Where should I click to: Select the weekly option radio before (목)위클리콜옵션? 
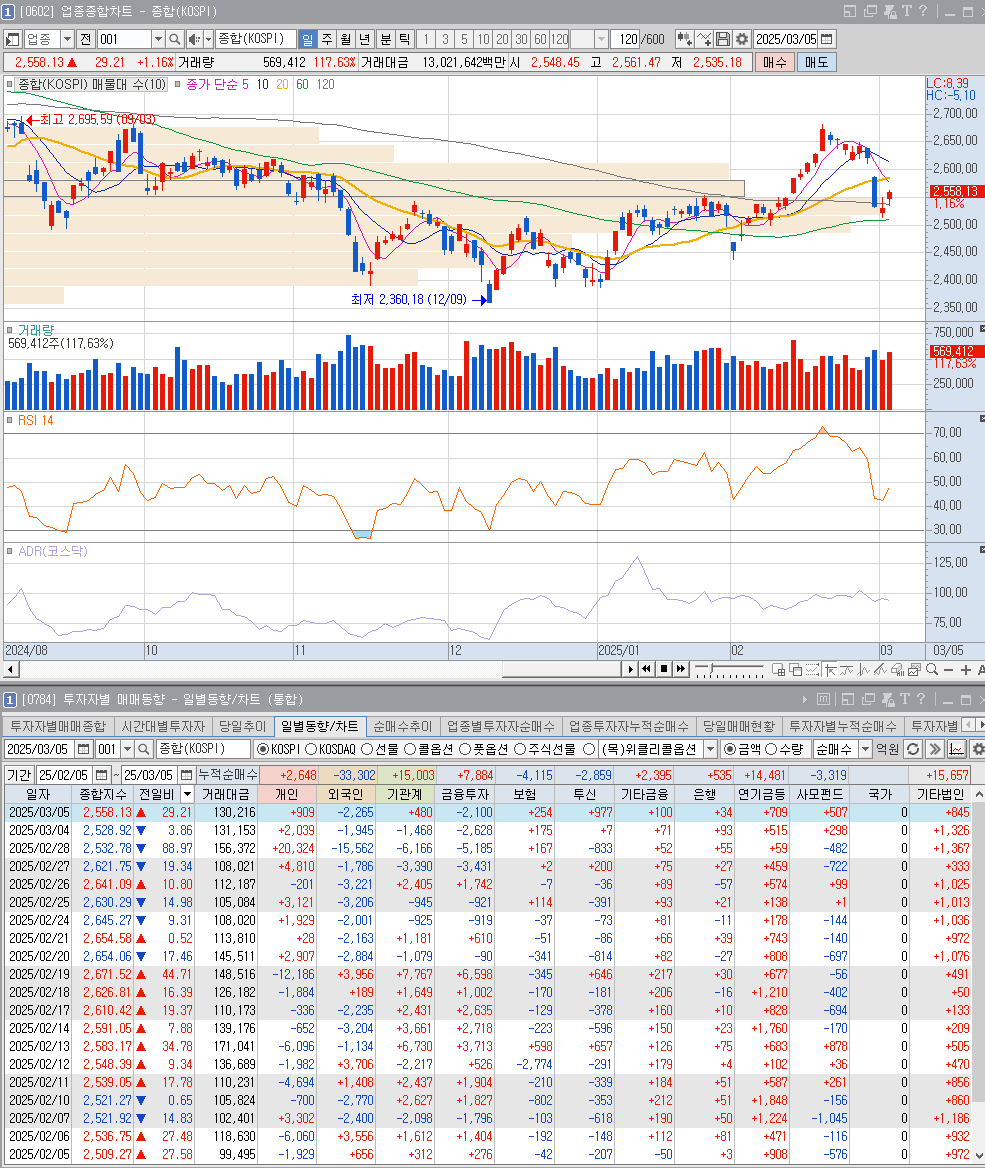click(x=589, y=749)
